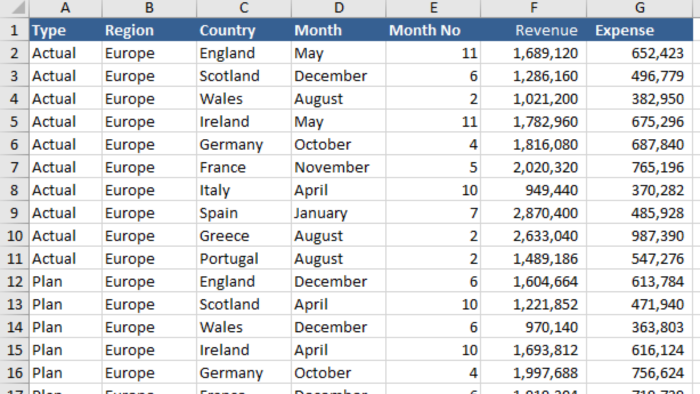The width and height of the screenshot is (700, 394).
Task: Select revenue value 1,604,664
Action: pos(533,282)
